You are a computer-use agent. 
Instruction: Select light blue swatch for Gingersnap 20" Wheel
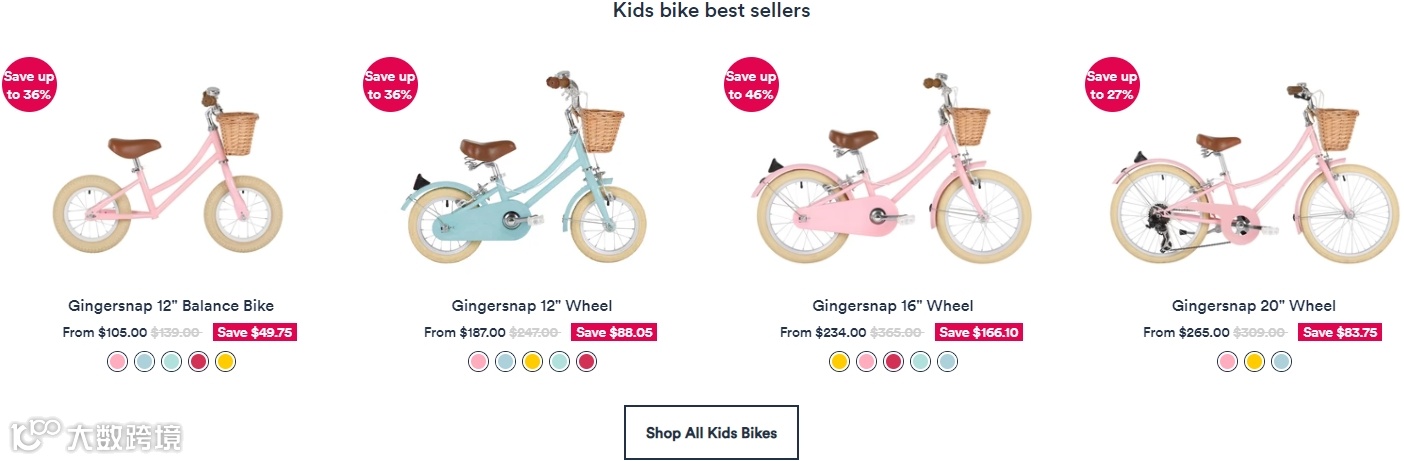coord(1281,361)
